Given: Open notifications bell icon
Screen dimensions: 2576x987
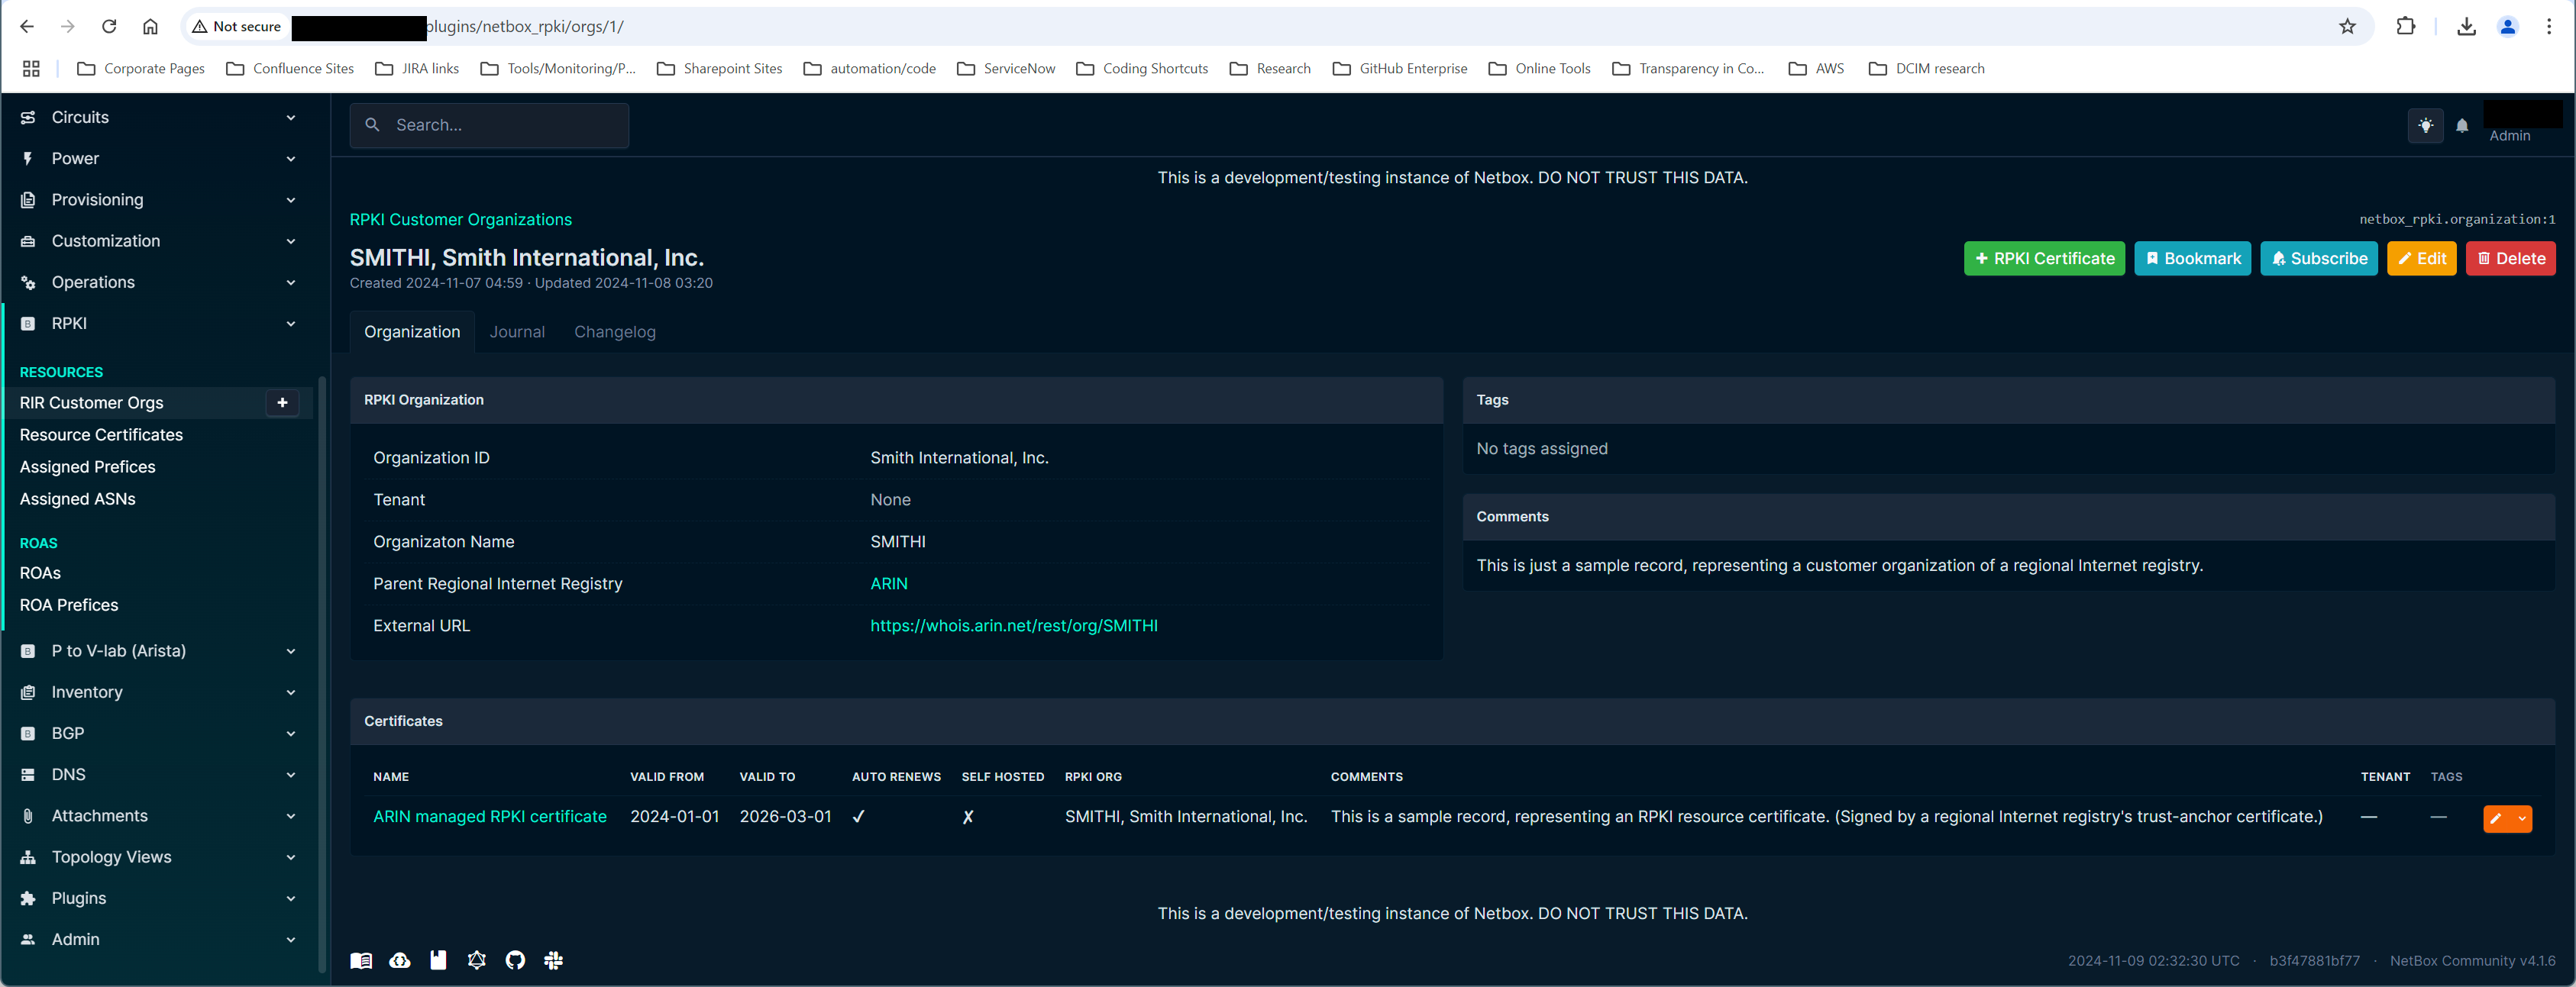Looking at the screenshot, I should coord(2462,126).
